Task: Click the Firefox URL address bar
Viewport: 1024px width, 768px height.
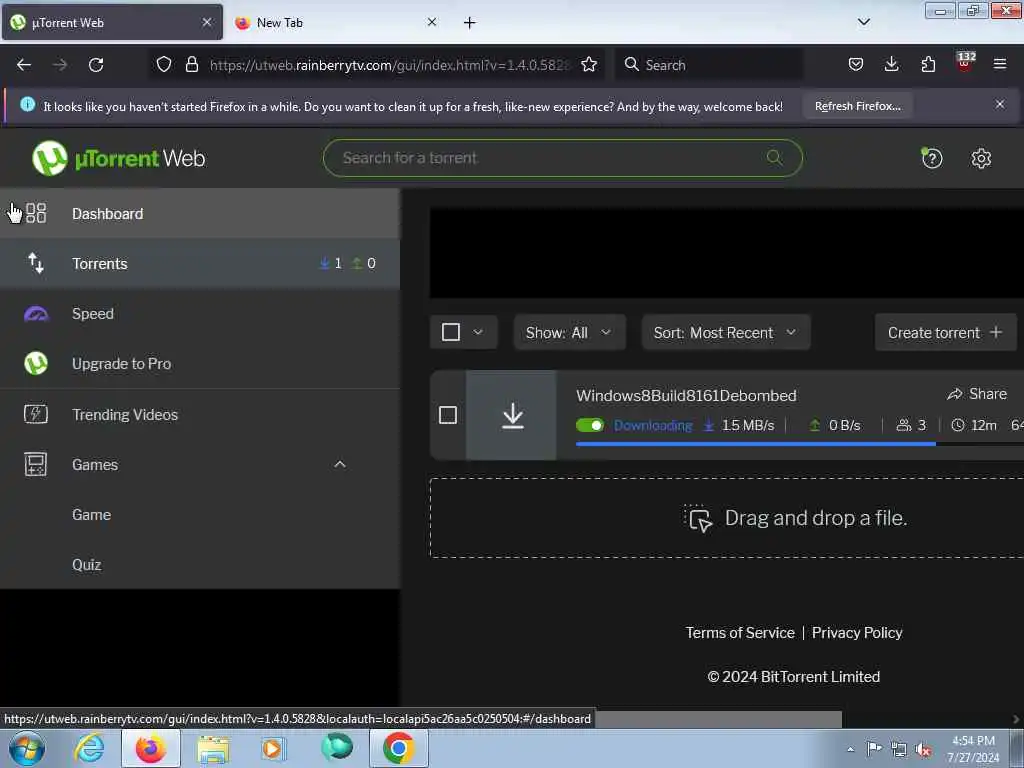Action: pyautogui.click(x=377, y=65)
